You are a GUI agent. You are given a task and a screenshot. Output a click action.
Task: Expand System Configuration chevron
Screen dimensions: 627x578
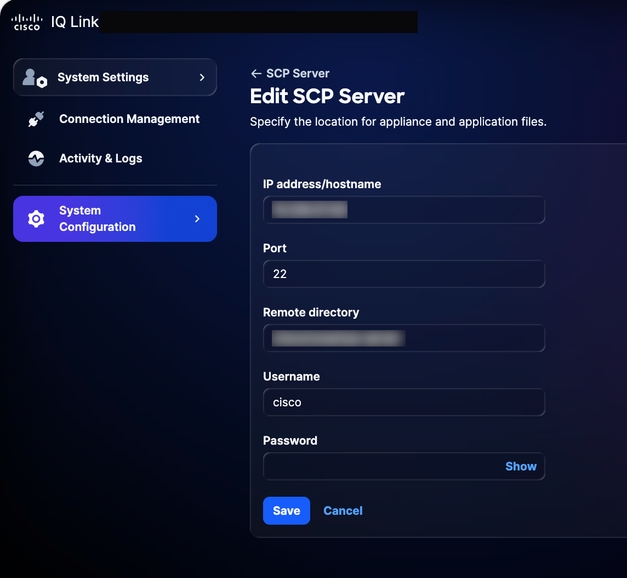(x=197, y=219)
